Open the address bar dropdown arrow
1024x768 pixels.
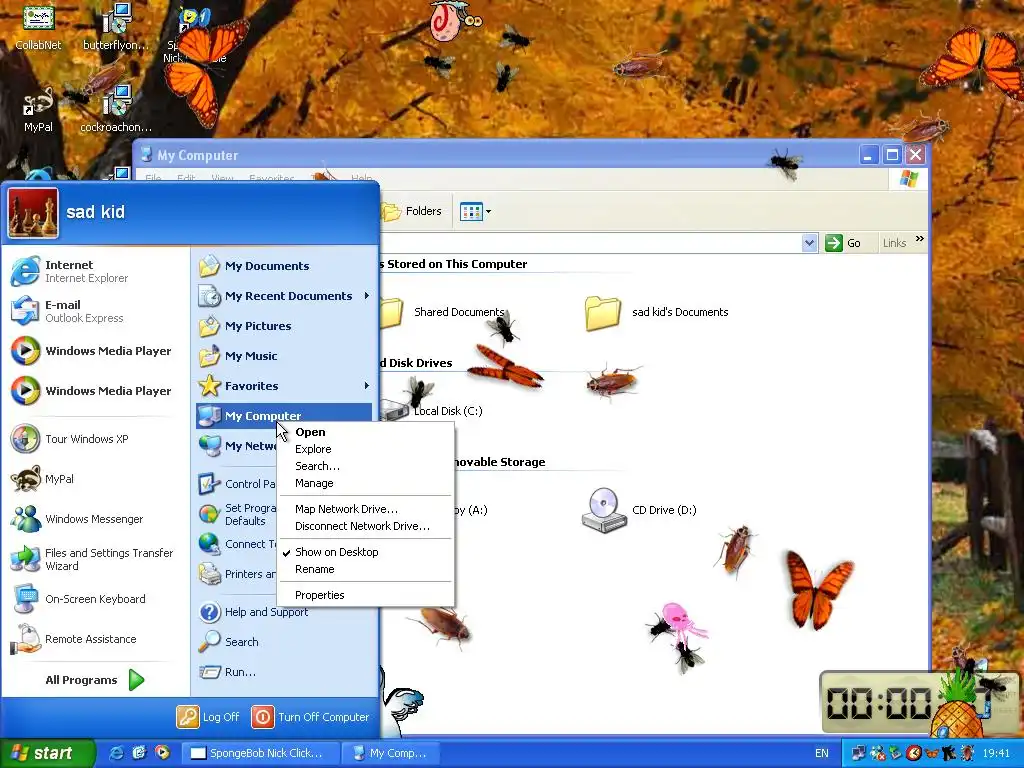tap(809, 243)
